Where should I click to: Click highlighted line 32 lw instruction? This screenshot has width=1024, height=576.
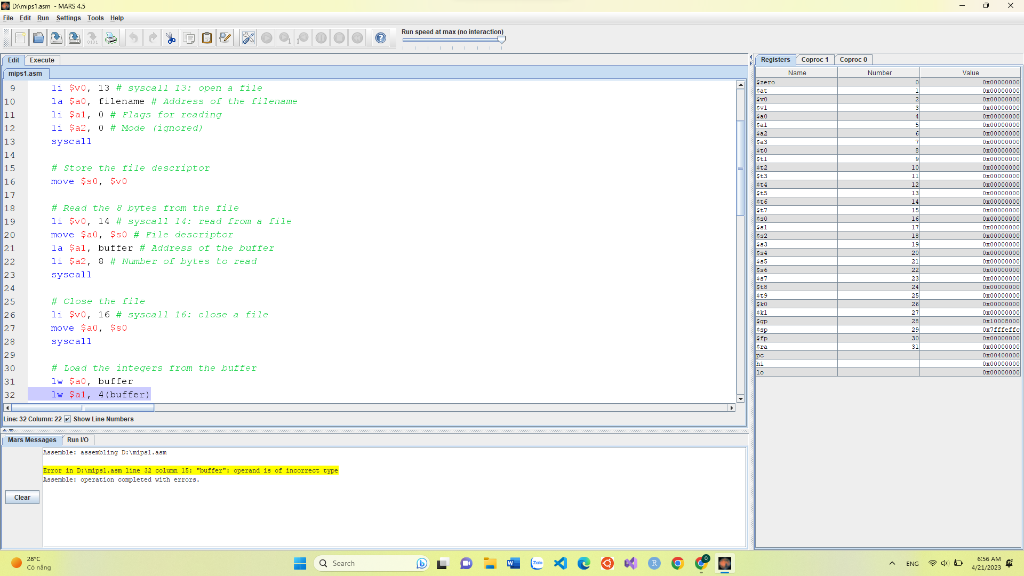tap(101, 394)
